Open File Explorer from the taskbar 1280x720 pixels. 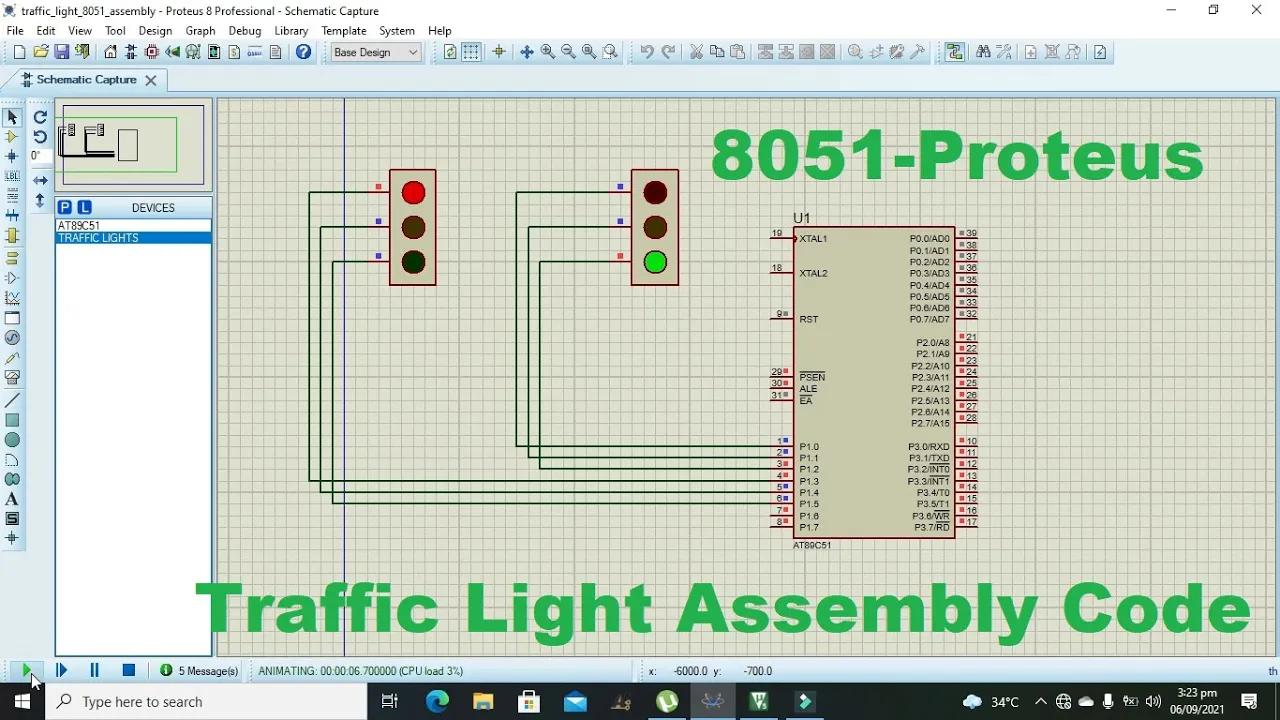(x=483, y=702)
